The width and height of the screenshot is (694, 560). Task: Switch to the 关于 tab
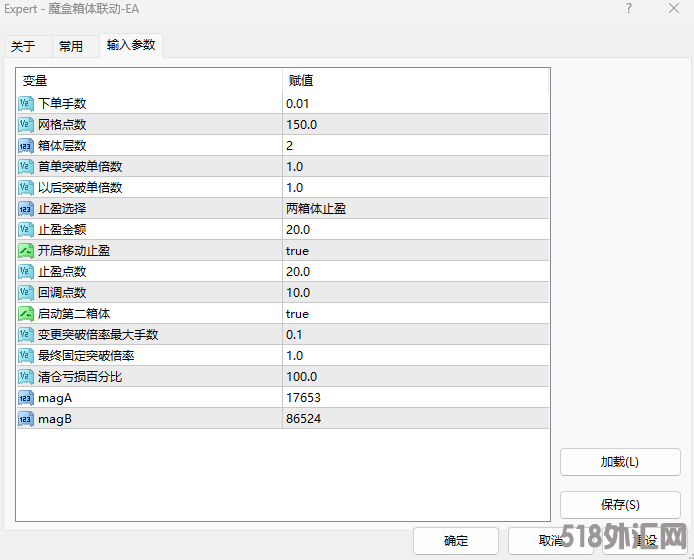(28, 46)
